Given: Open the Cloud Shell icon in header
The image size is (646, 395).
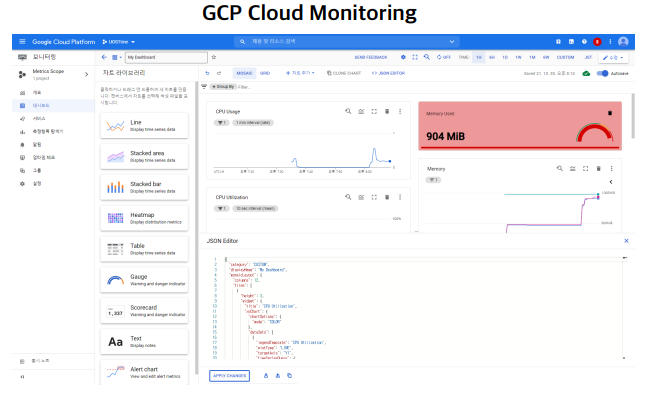Looking at the screenshot, I should pos(571,42).
